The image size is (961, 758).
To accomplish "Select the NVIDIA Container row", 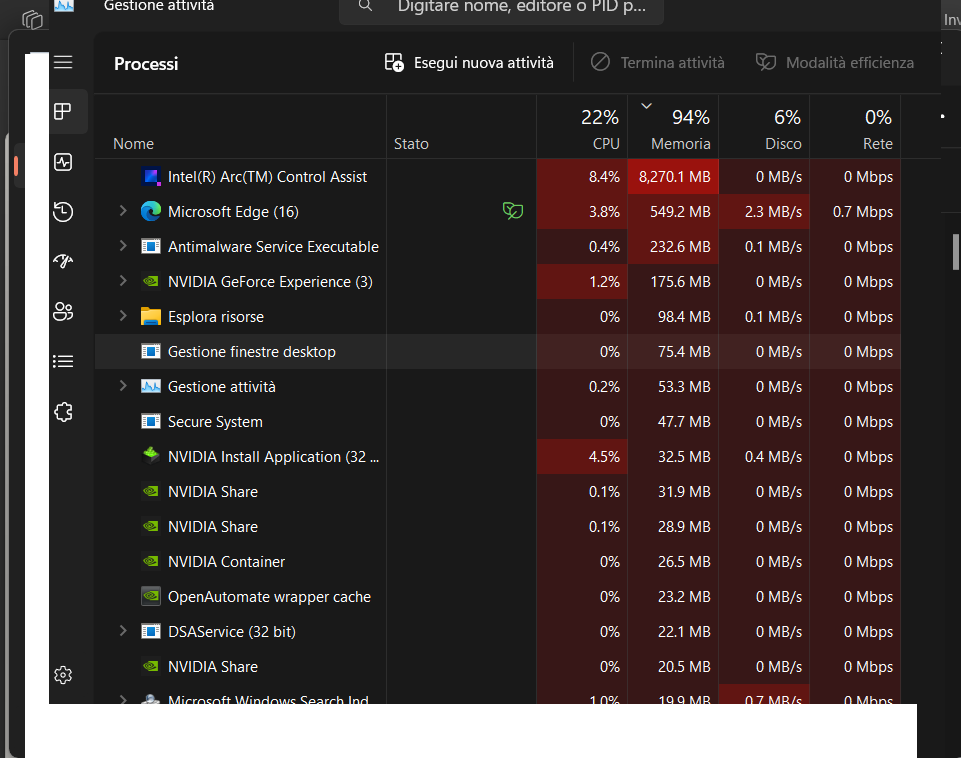I will coord(498,561).
